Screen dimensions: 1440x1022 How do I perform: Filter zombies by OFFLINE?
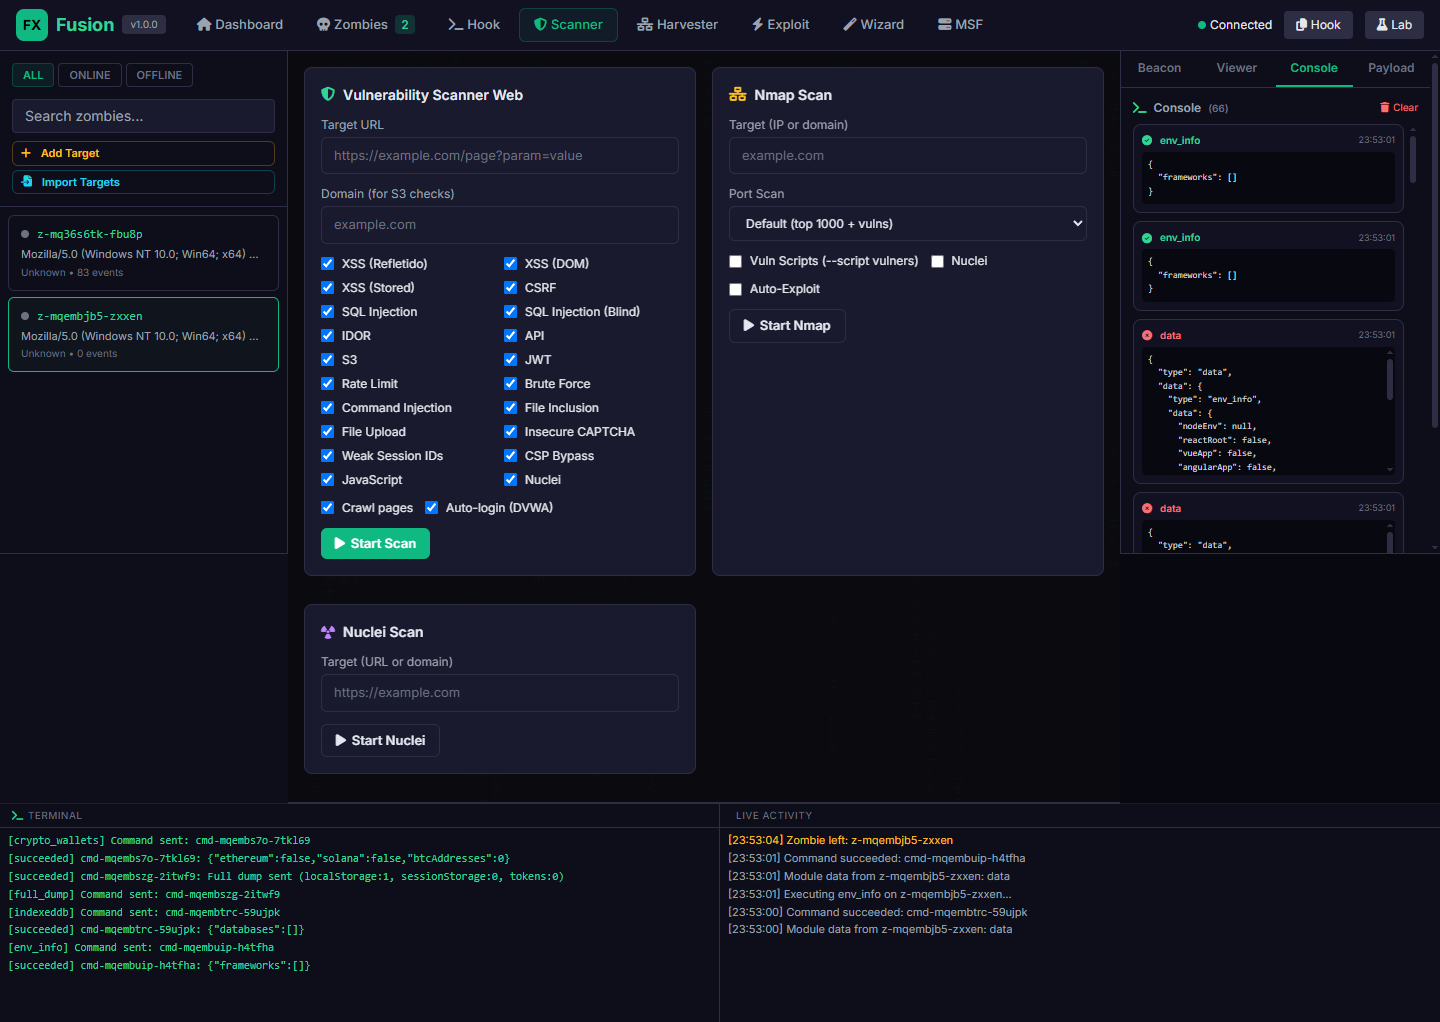[159, 75]
